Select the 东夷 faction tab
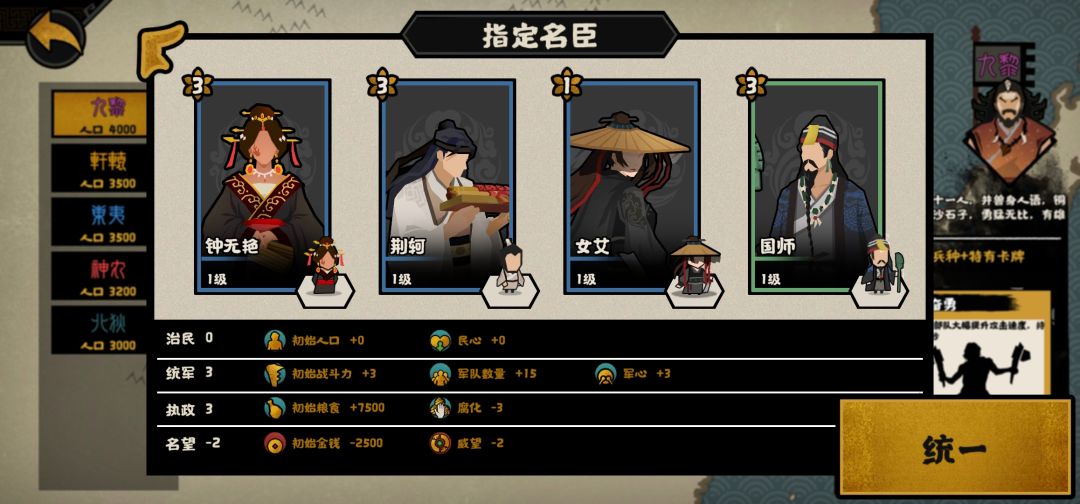Viewport: 1080px width, 504px height. pyautogui.click(x=101, y=222)
